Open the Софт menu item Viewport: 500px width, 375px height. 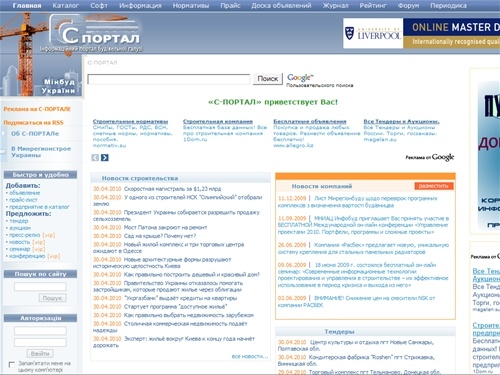coord(99,6)
